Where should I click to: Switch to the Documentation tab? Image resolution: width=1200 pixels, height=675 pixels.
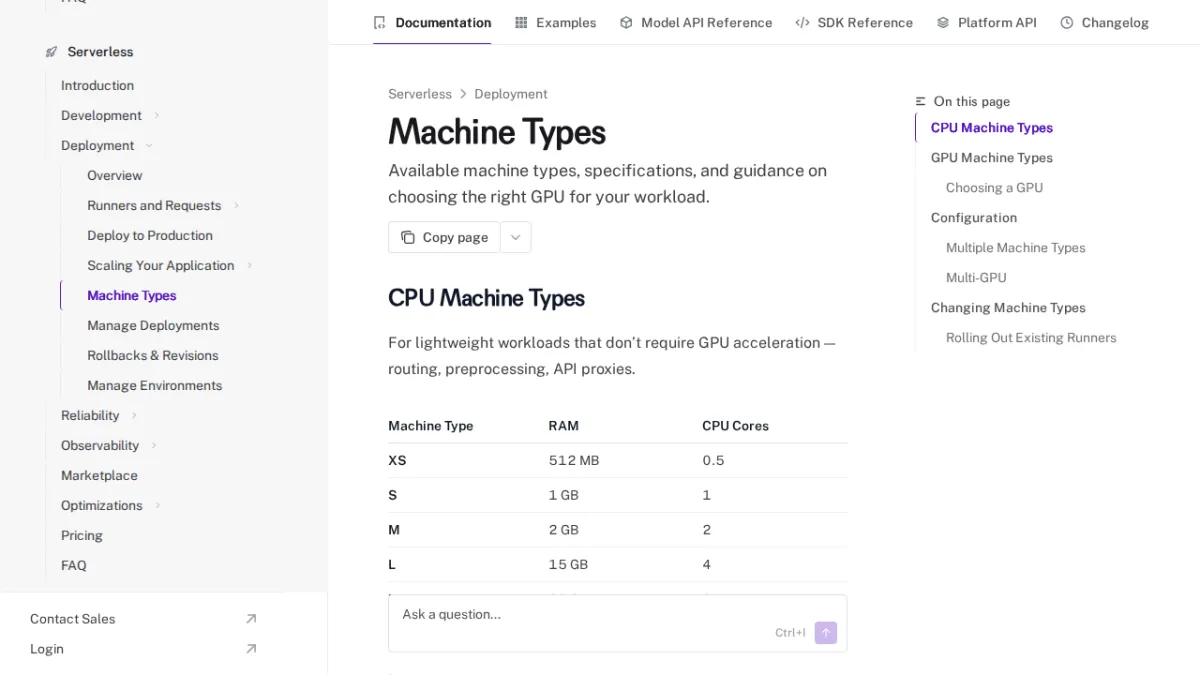click(x=432, y=22)
